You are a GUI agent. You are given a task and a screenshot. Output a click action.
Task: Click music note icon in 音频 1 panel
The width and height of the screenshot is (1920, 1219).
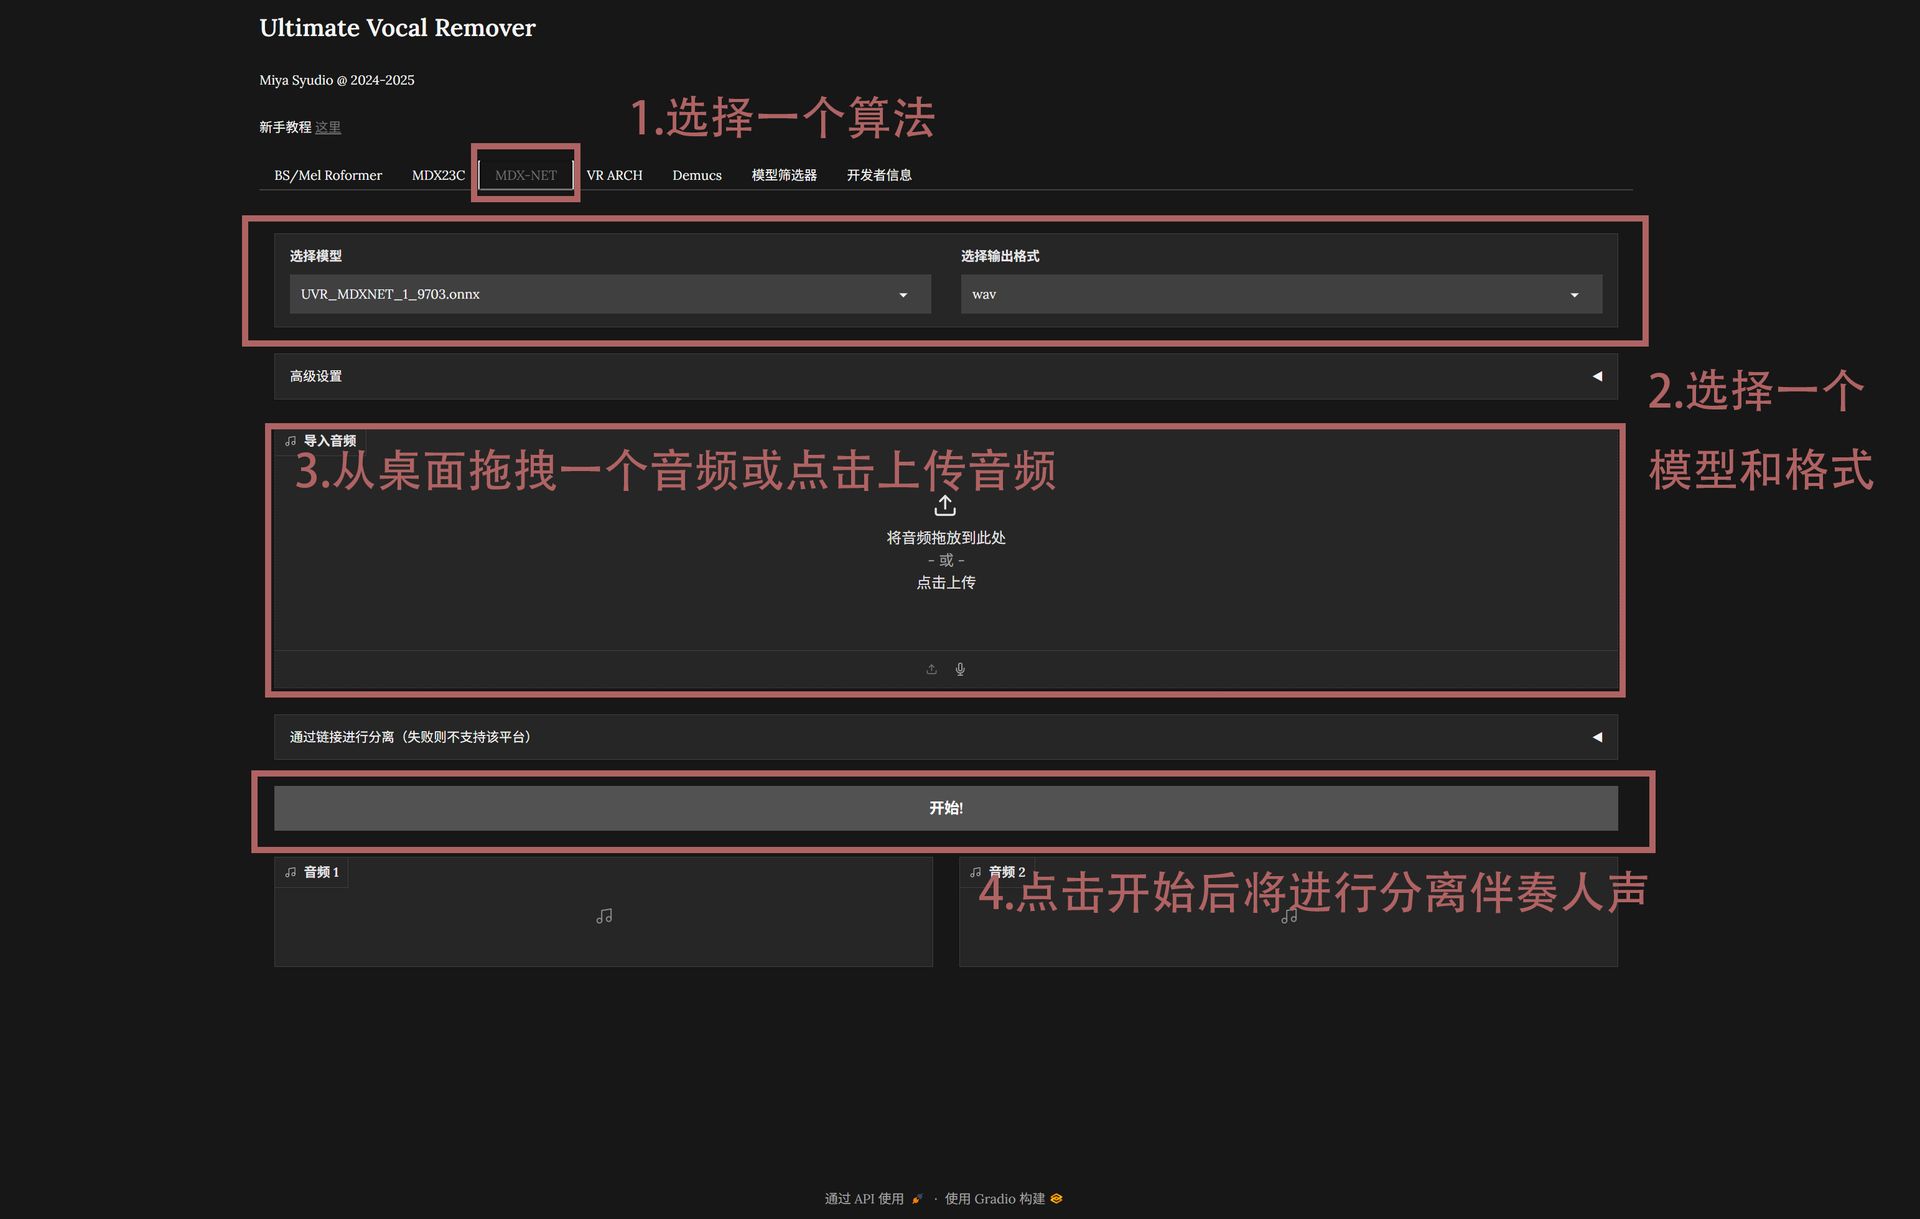604,916
